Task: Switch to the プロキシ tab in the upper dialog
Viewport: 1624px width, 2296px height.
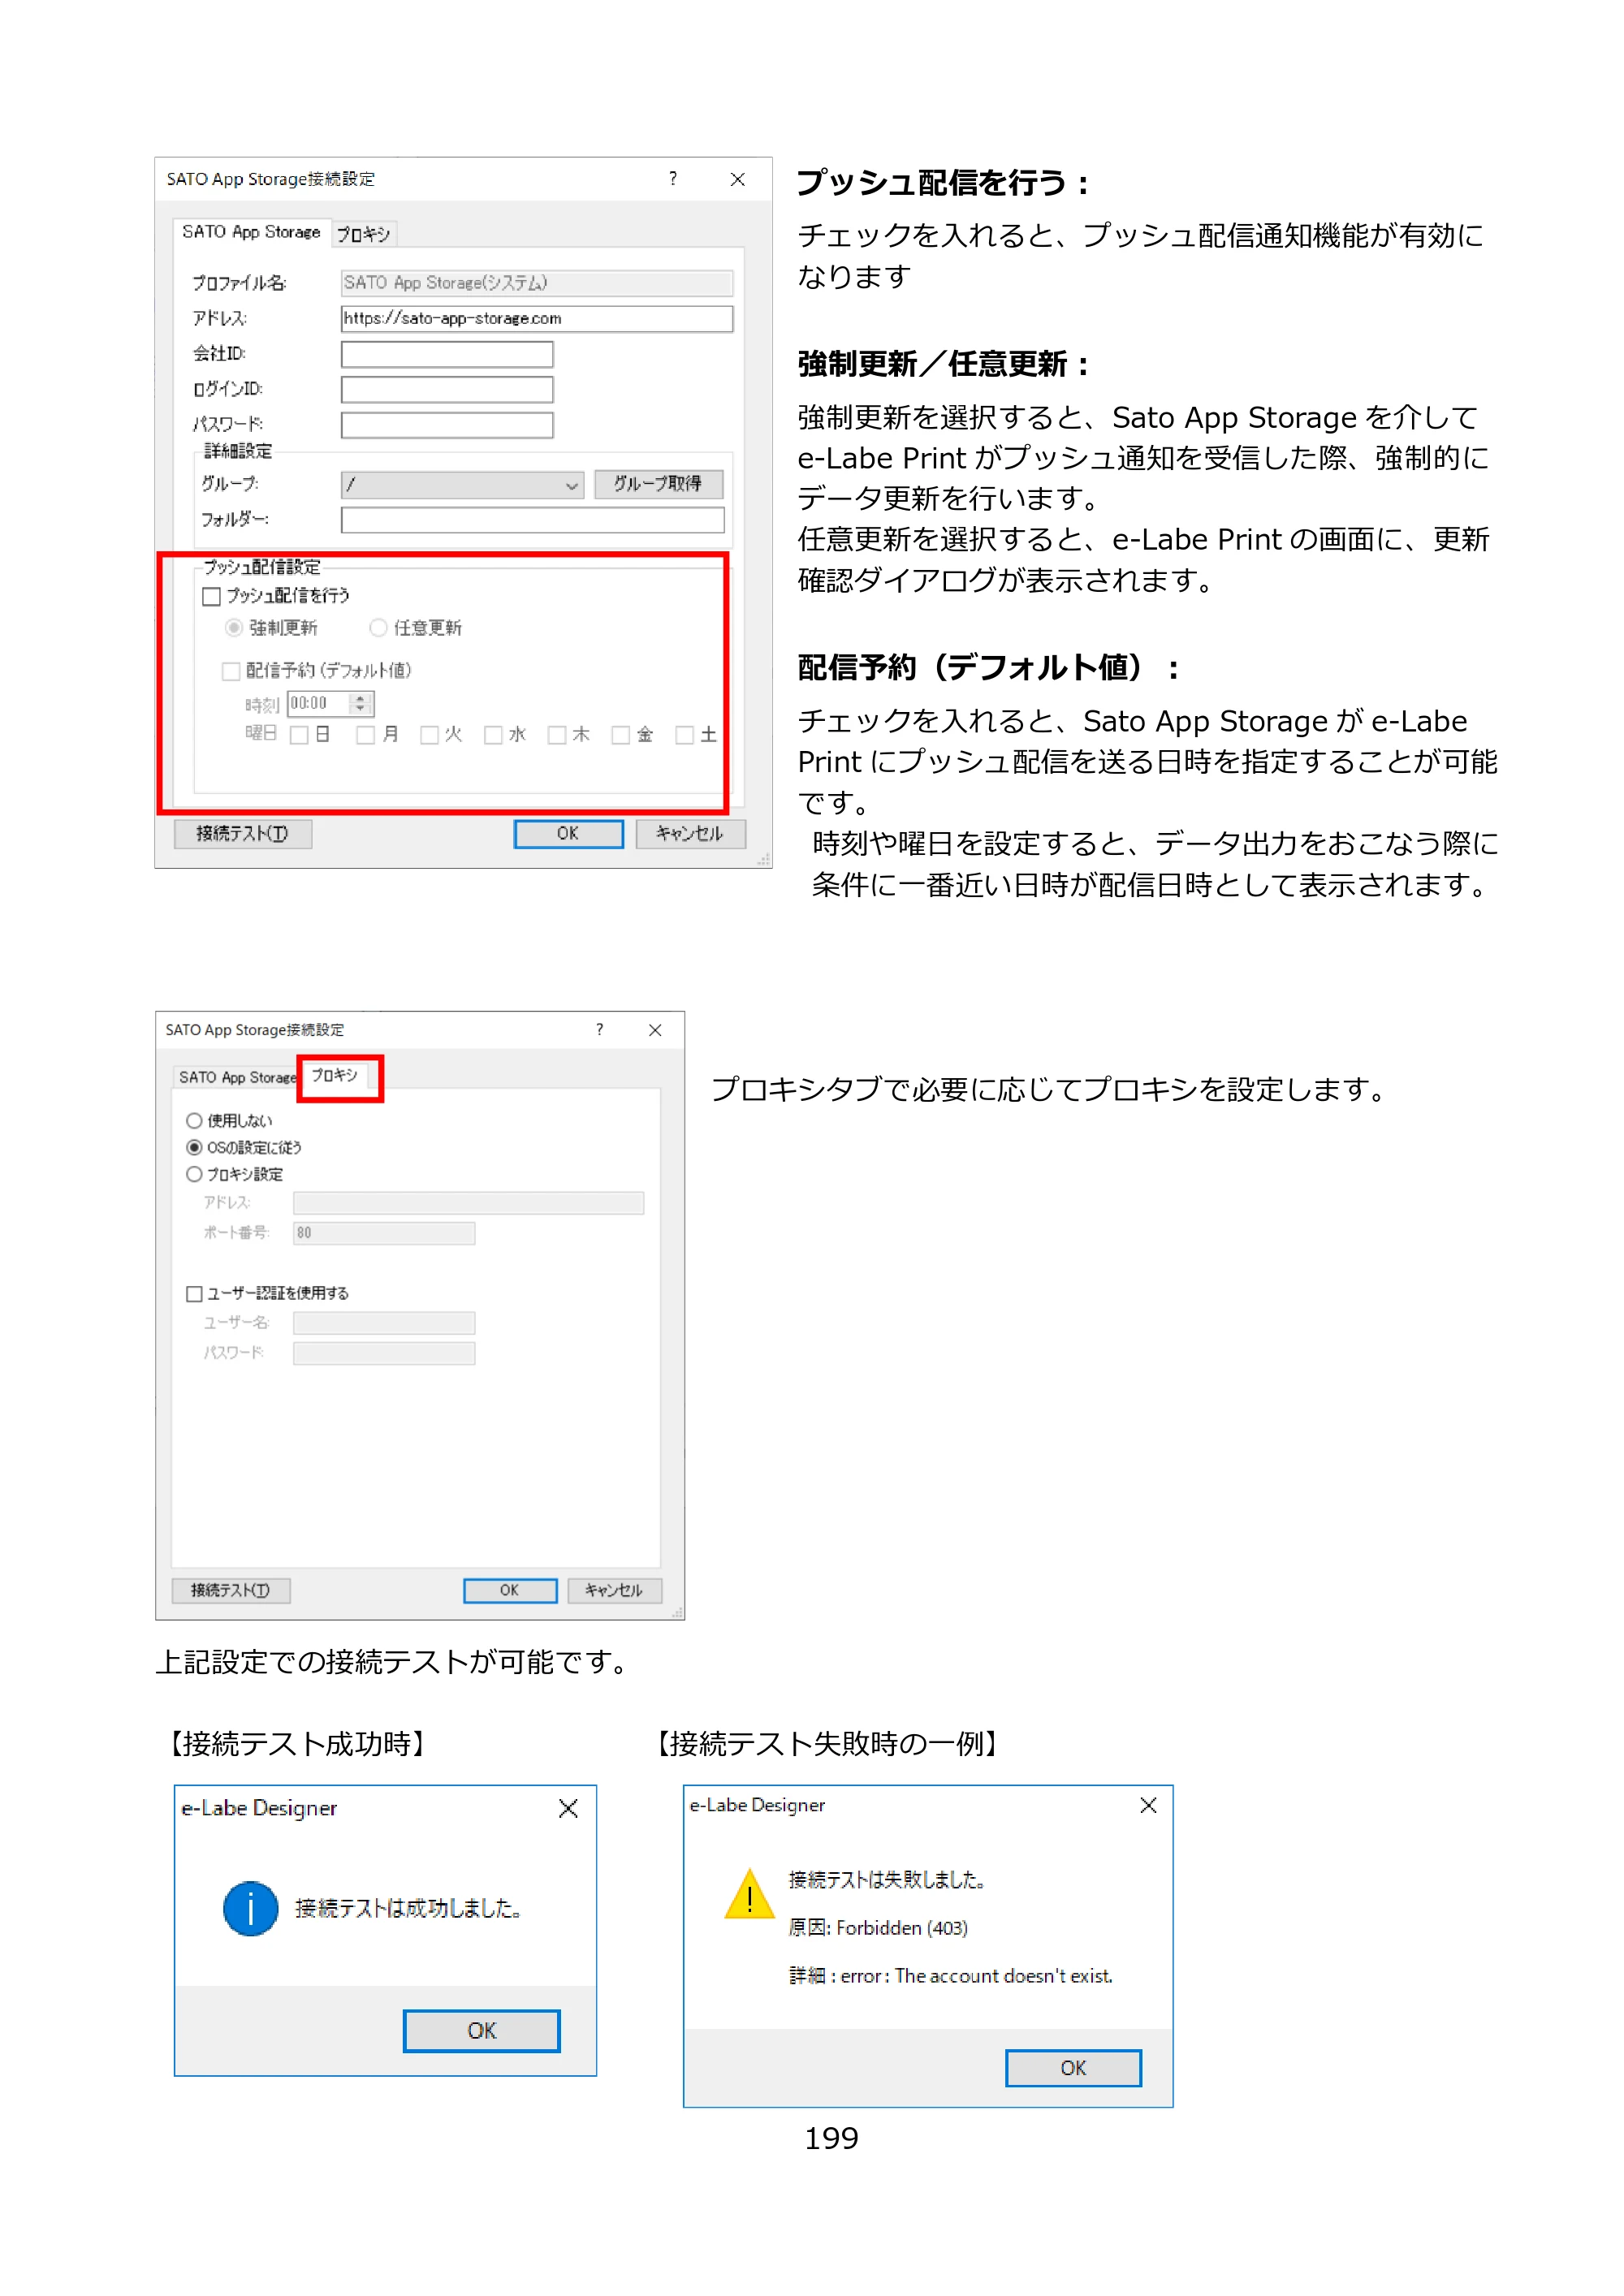Action: click(x=363, y=234)
